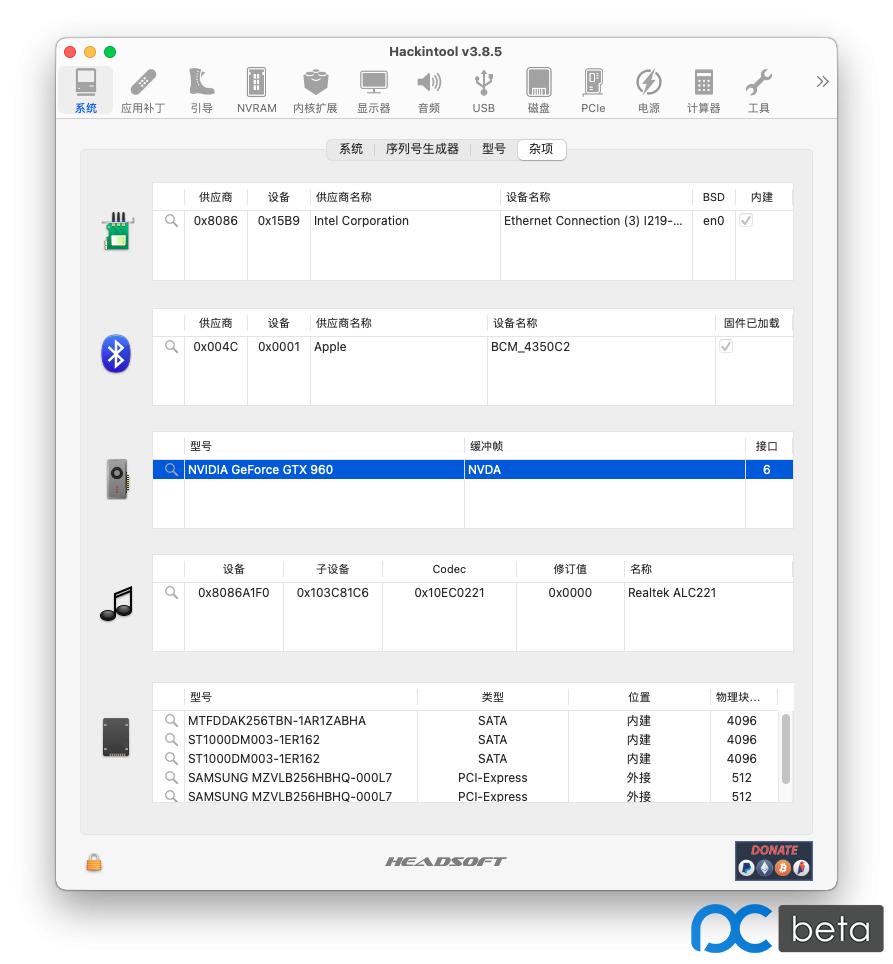
Task: Toggle 固件已加载 checkbox for BCM_4350C2
Action: 726,346
